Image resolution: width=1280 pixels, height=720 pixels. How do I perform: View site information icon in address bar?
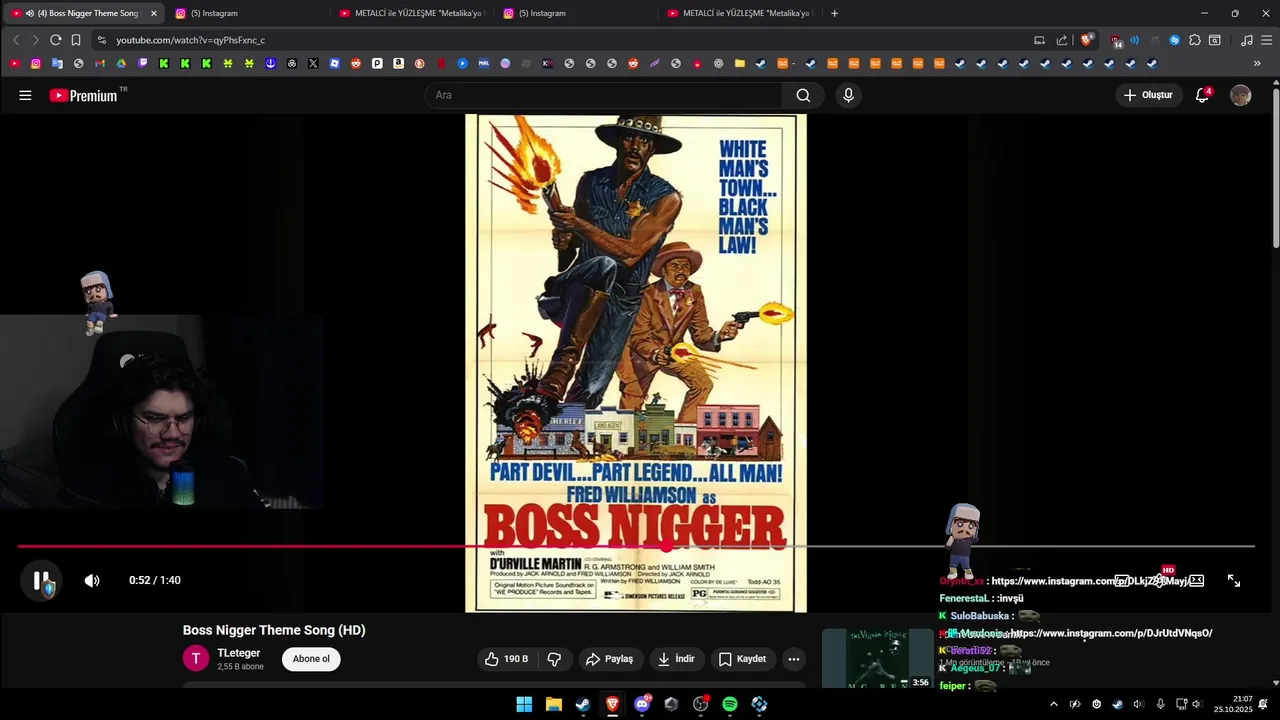[101, 40]
